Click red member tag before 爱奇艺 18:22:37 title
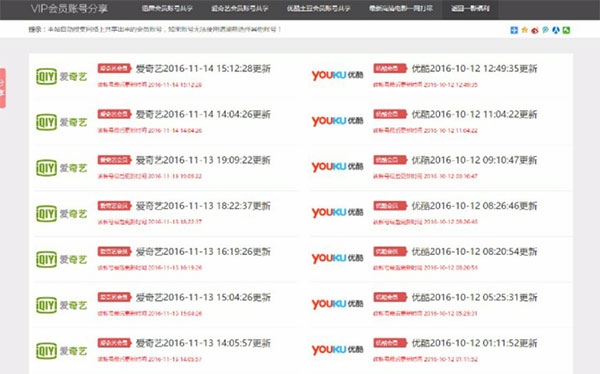Image resolution: width=600 pixels, height=374 pixels. point(114,206)
